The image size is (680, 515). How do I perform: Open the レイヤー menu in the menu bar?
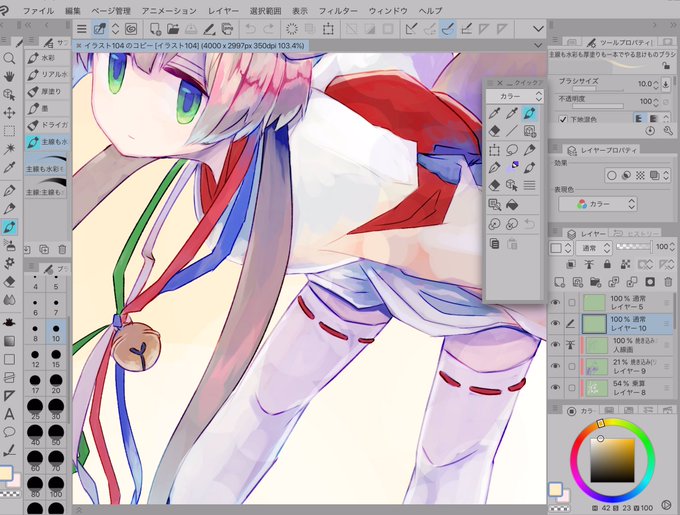pos(223,10)
